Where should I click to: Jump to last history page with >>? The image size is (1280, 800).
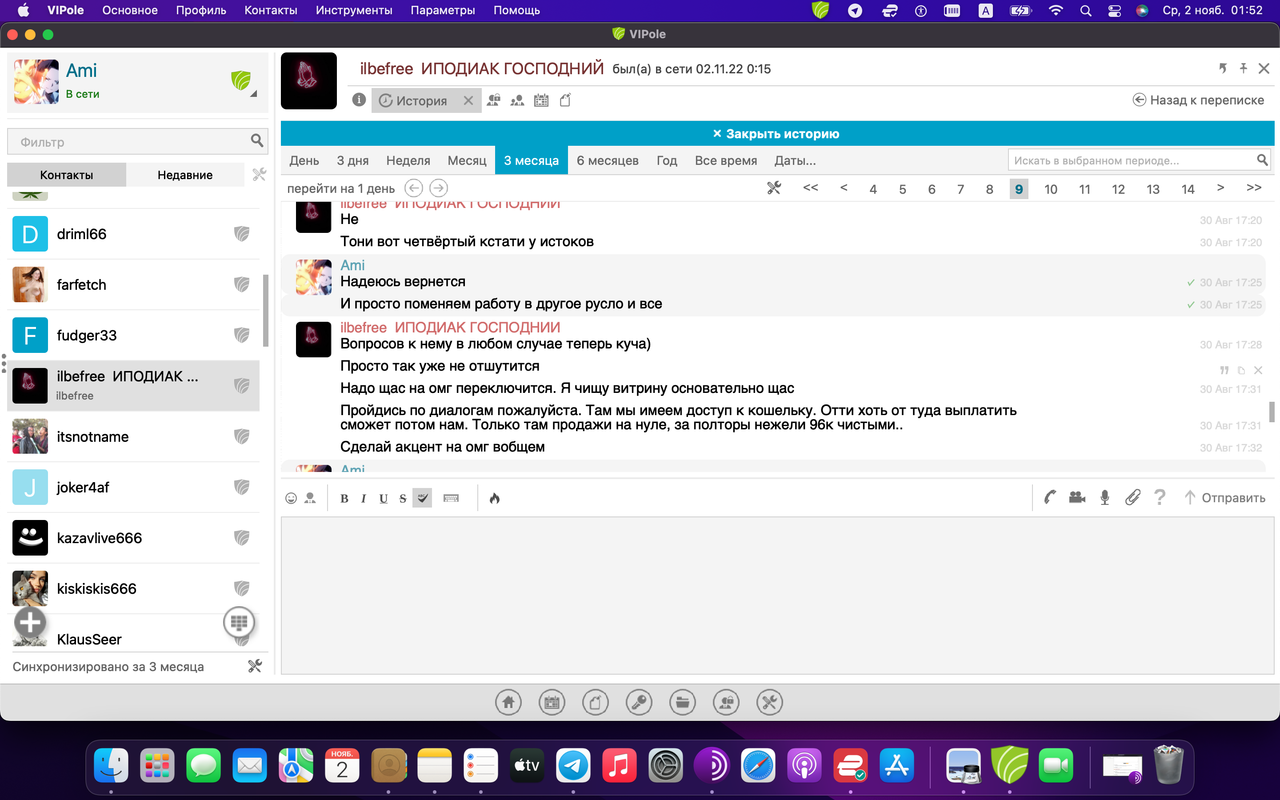1254,188
